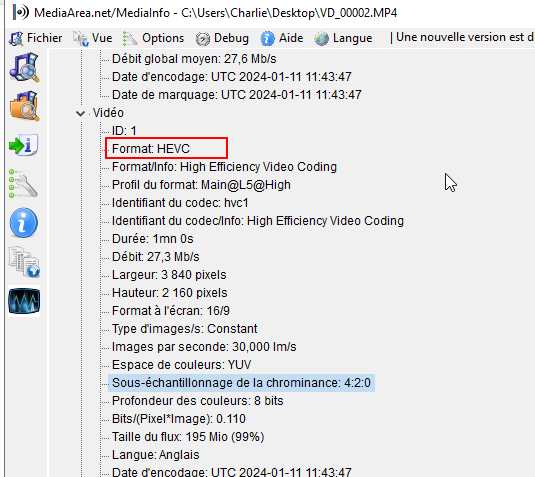535x477 pixels.
Task: Open the Fichier menu
Action: [35, 38]
